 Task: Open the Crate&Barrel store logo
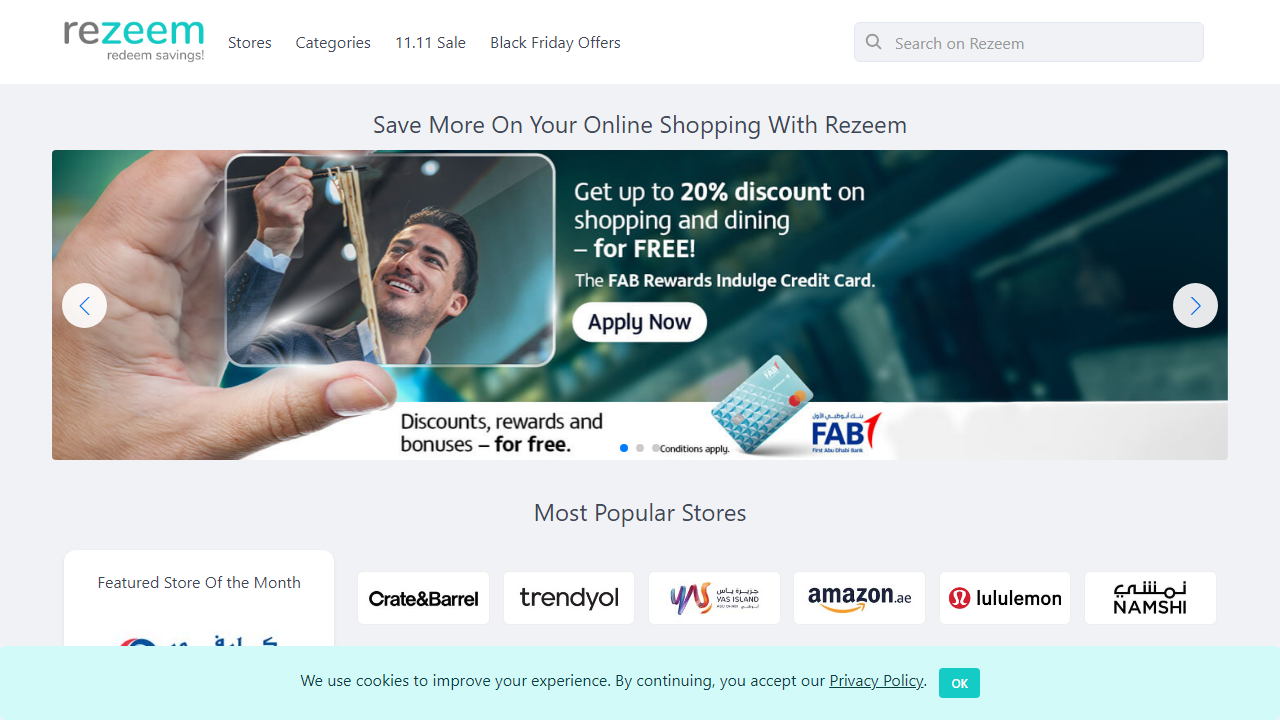[x=424, y=598]
